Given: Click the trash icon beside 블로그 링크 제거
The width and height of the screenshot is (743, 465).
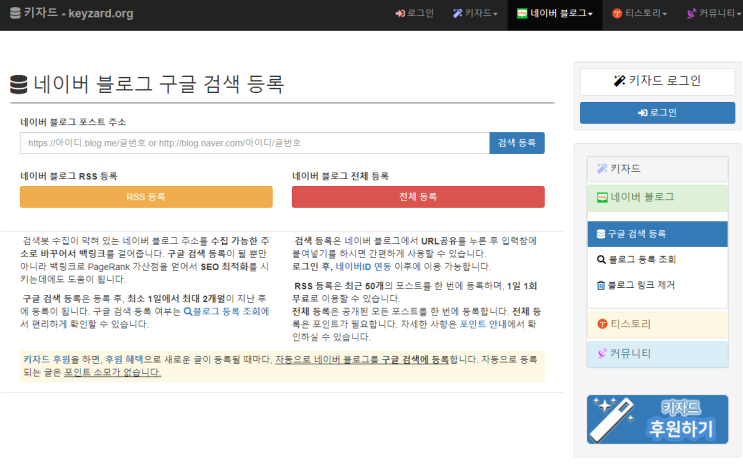Looking at the screenshot, I should (x=601, y=285).
